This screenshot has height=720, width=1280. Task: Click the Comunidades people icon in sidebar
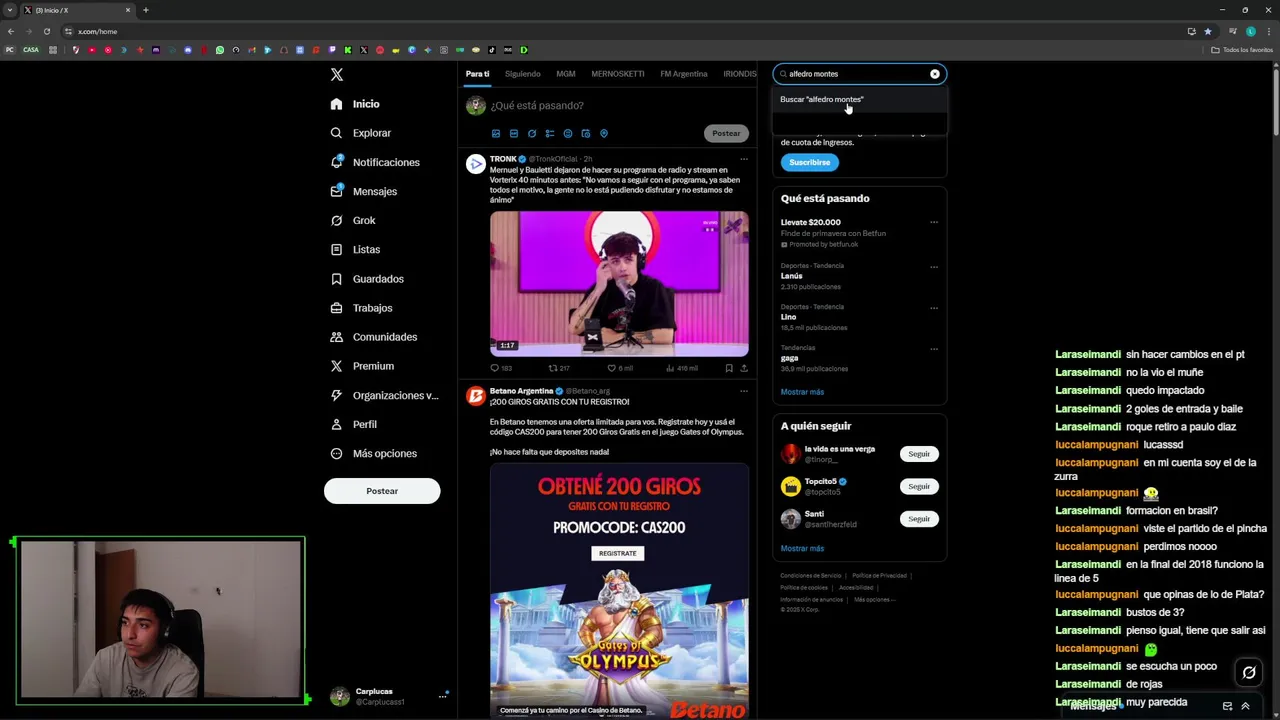pos(336,337)
